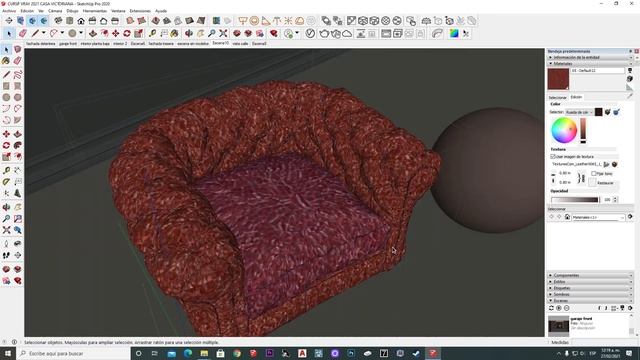Open the Archivo menu
The width and height of the screenshot is (640, 360).
click(9, 11)
